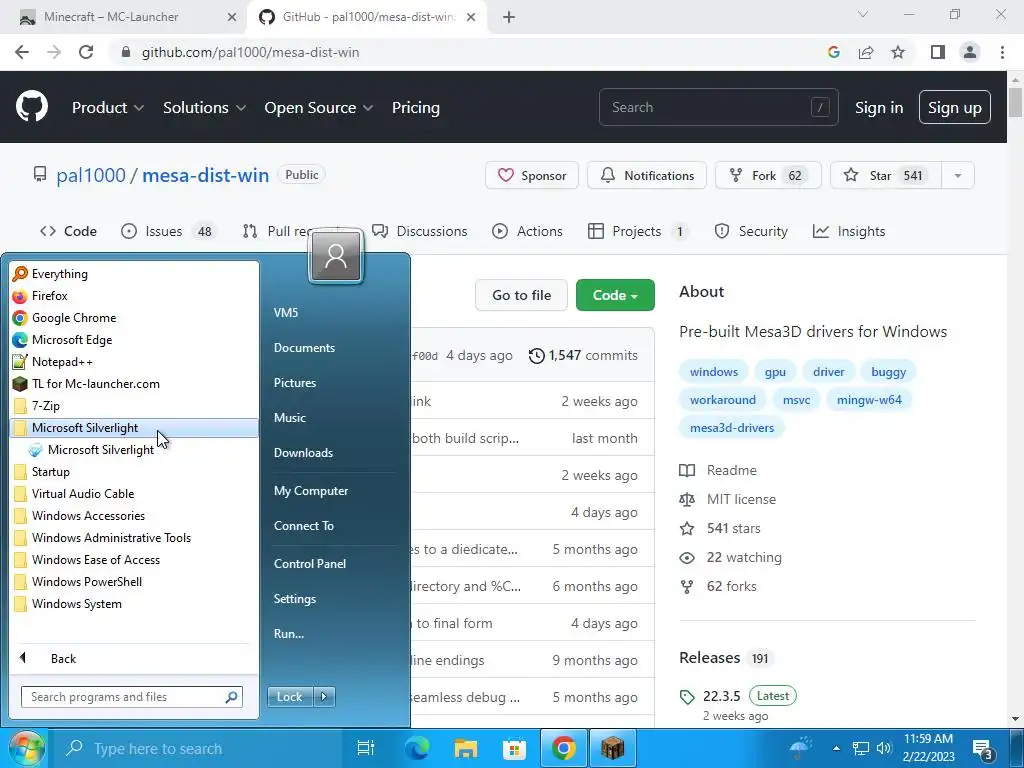Expand the Windows PowerShell folder
The image size is (1024, 768).
(133, 582)
